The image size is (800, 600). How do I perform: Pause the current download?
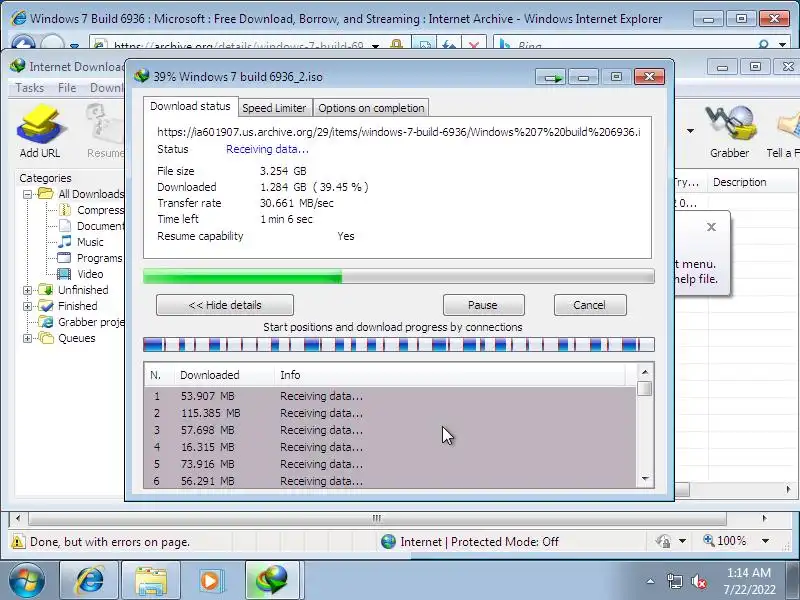(x=483, y=305)
